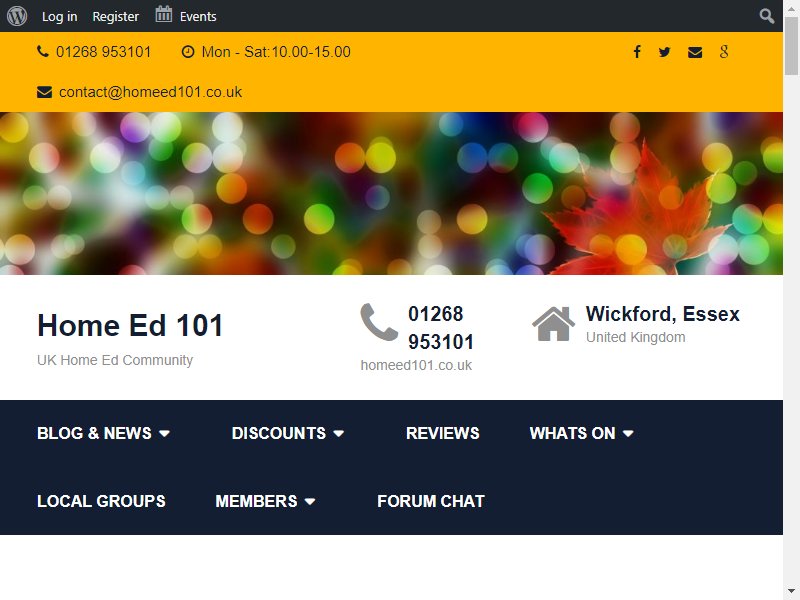Open the Whats On menu
Screen dimensions: 800x600
[x=572, y=433]
